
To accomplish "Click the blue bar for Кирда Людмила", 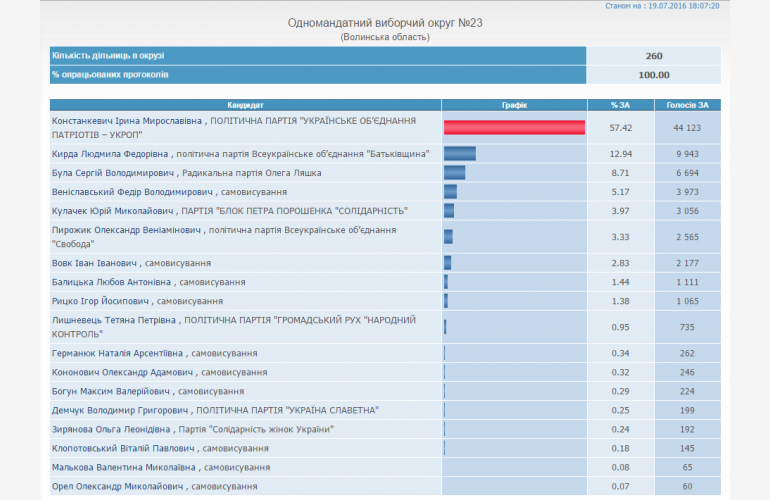I will click(x=460, y=154).
